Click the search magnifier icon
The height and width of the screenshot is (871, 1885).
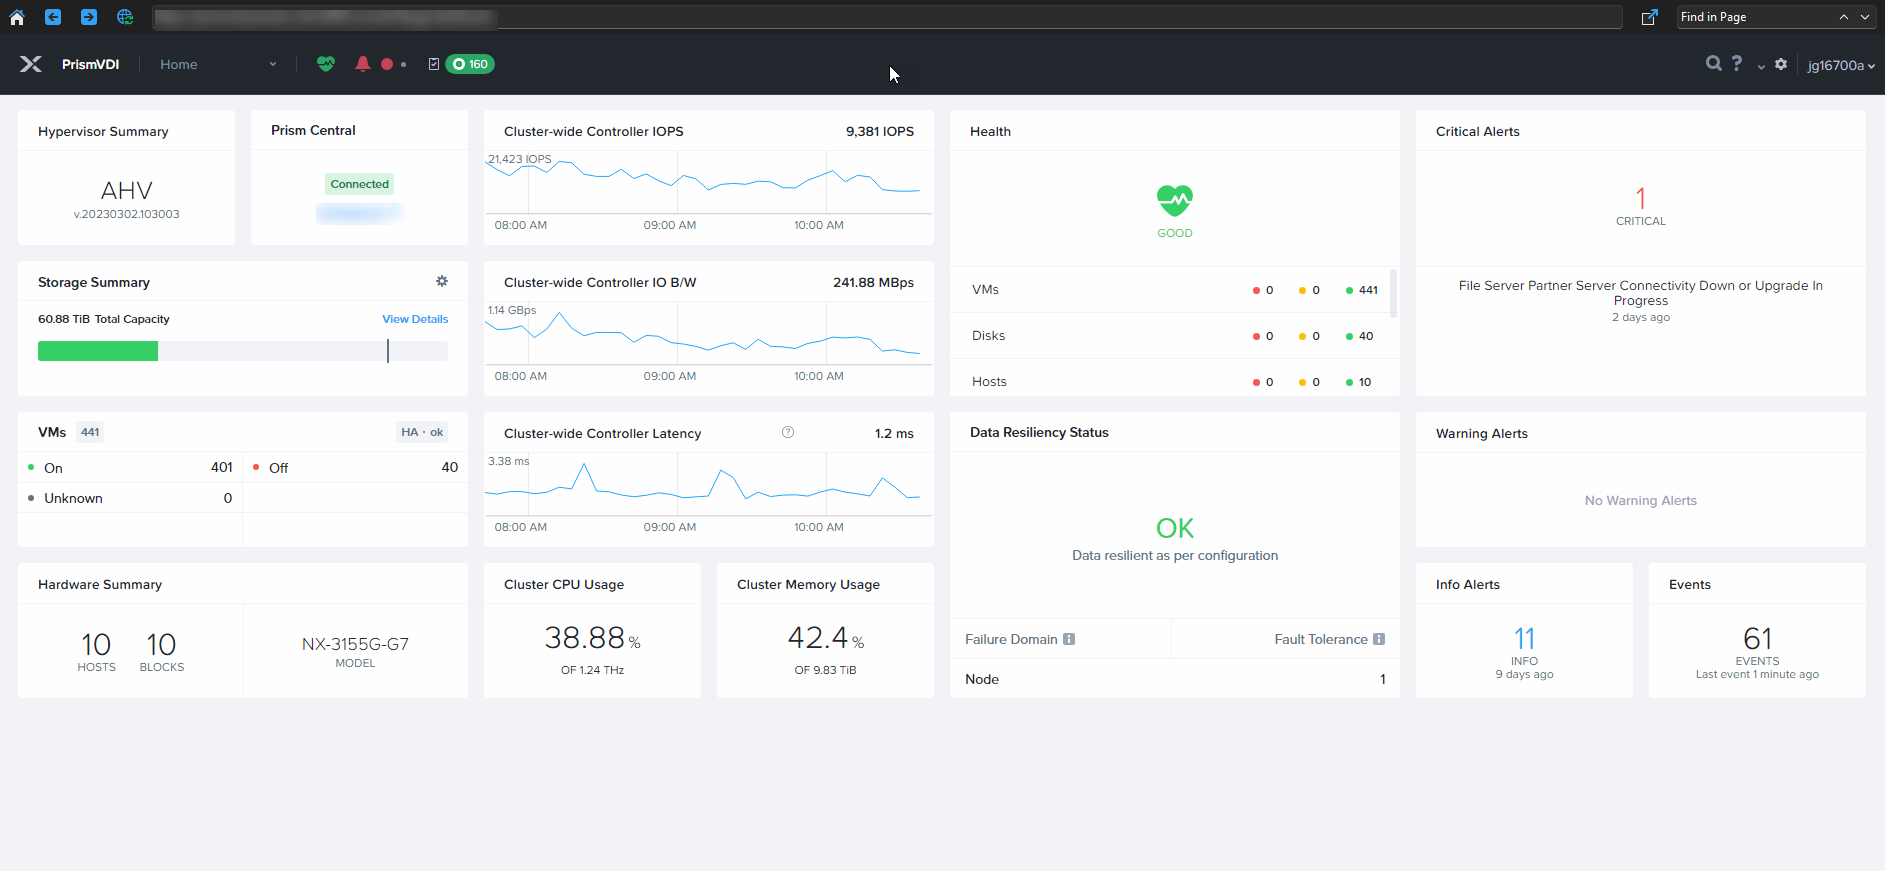pyautogui.click(x=1713, y=64)
